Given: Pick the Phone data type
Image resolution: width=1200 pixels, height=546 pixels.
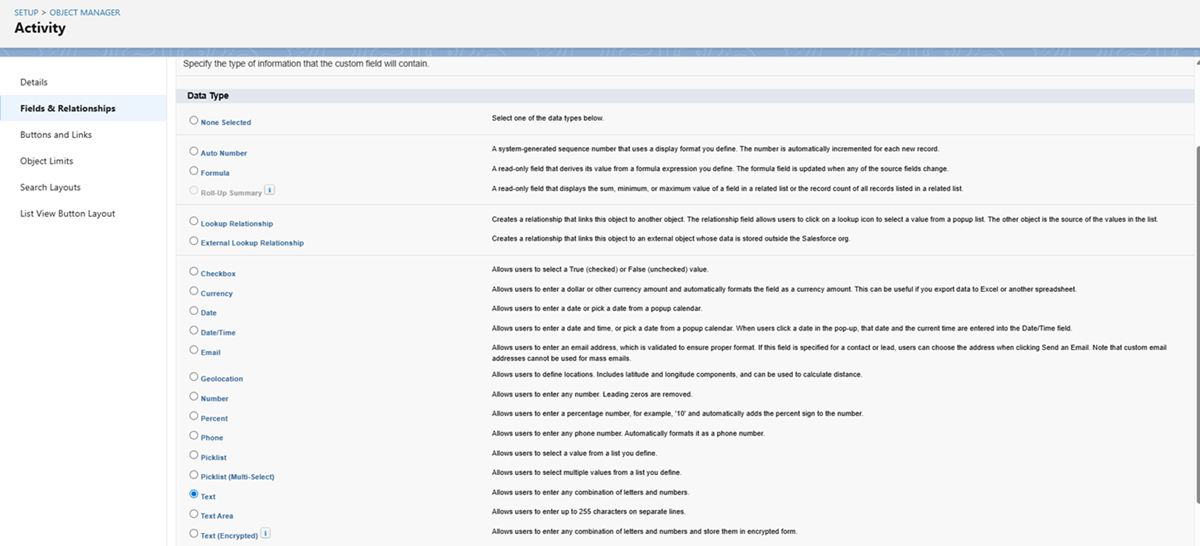Looking at the screenshot, I should click(194, 436).
